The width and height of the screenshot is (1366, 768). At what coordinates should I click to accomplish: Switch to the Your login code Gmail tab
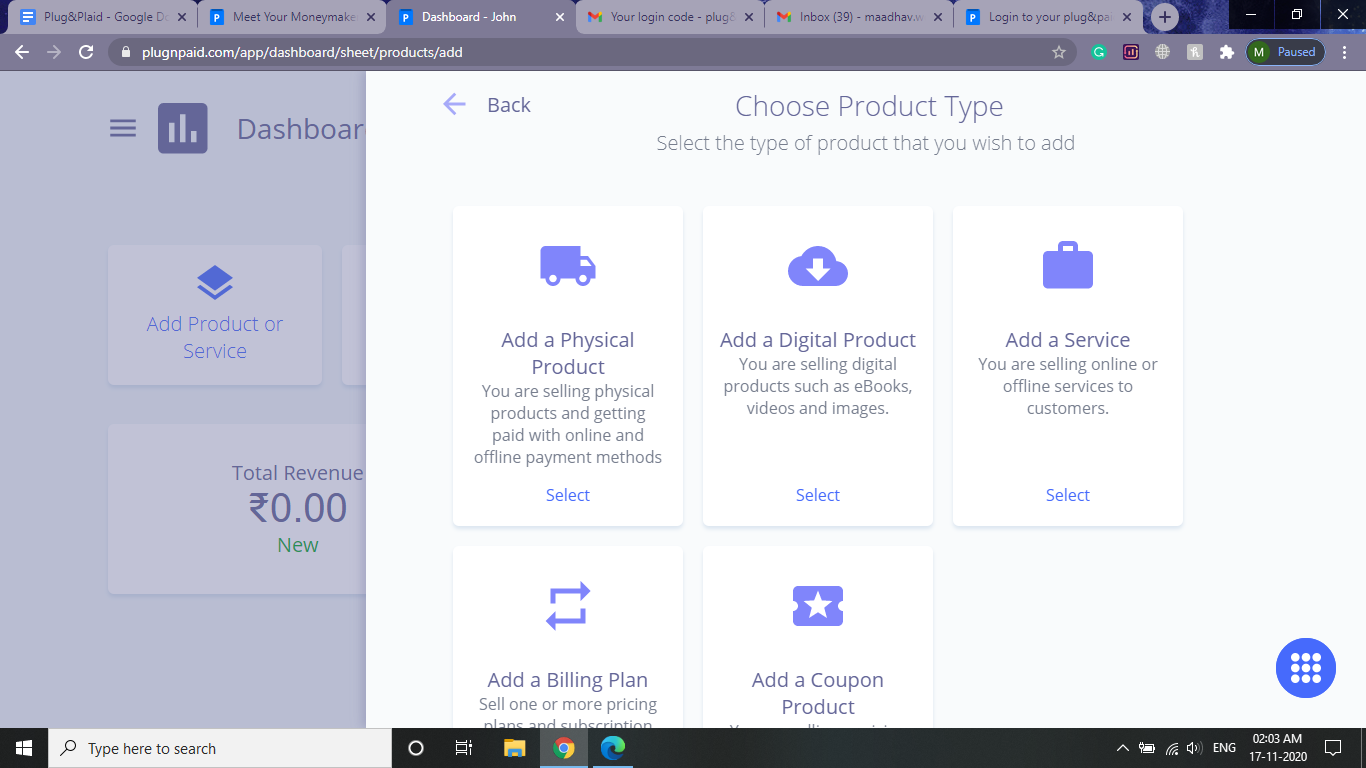click(671, 17)
